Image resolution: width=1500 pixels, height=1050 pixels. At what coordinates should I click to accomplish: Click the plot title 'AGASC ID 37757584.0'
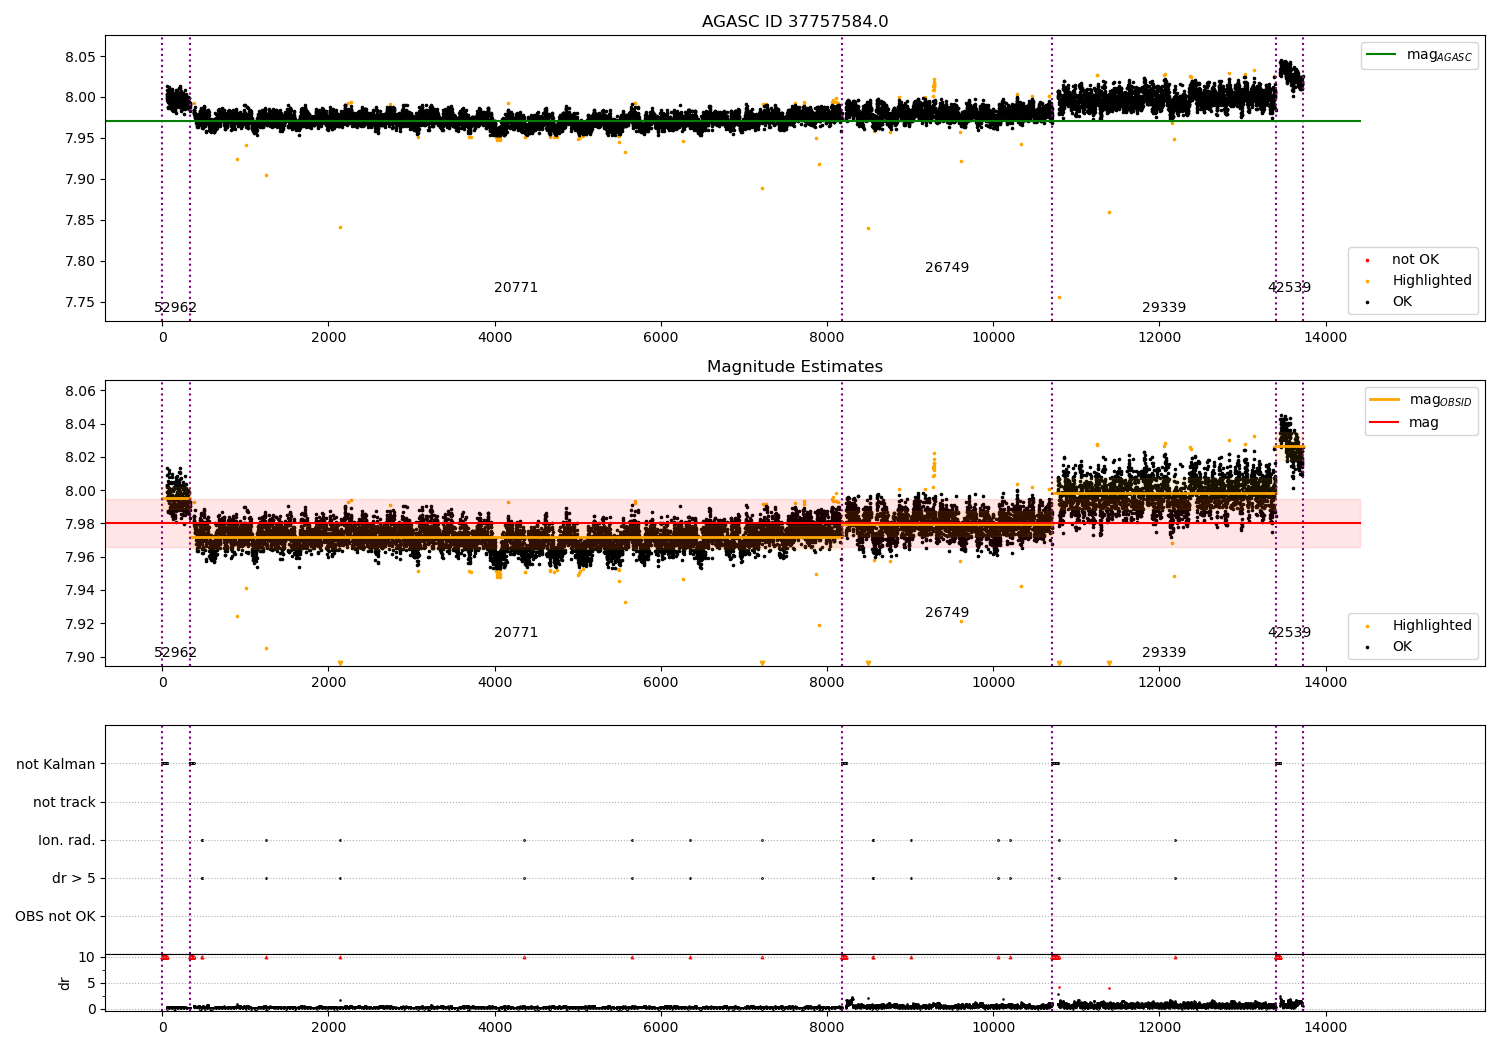pyautogui.click(x=795, y=22)
